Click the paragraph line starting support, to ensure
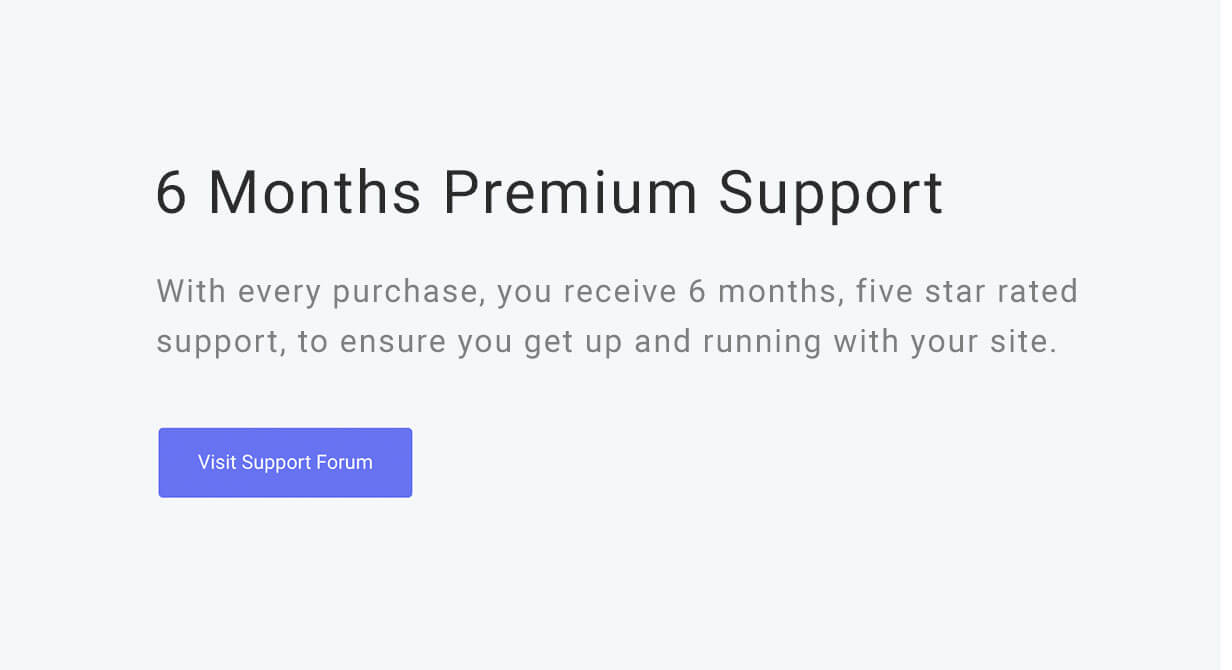This screenshot has height=670, width=1232. pyautogui.click(x=607, y=343)
